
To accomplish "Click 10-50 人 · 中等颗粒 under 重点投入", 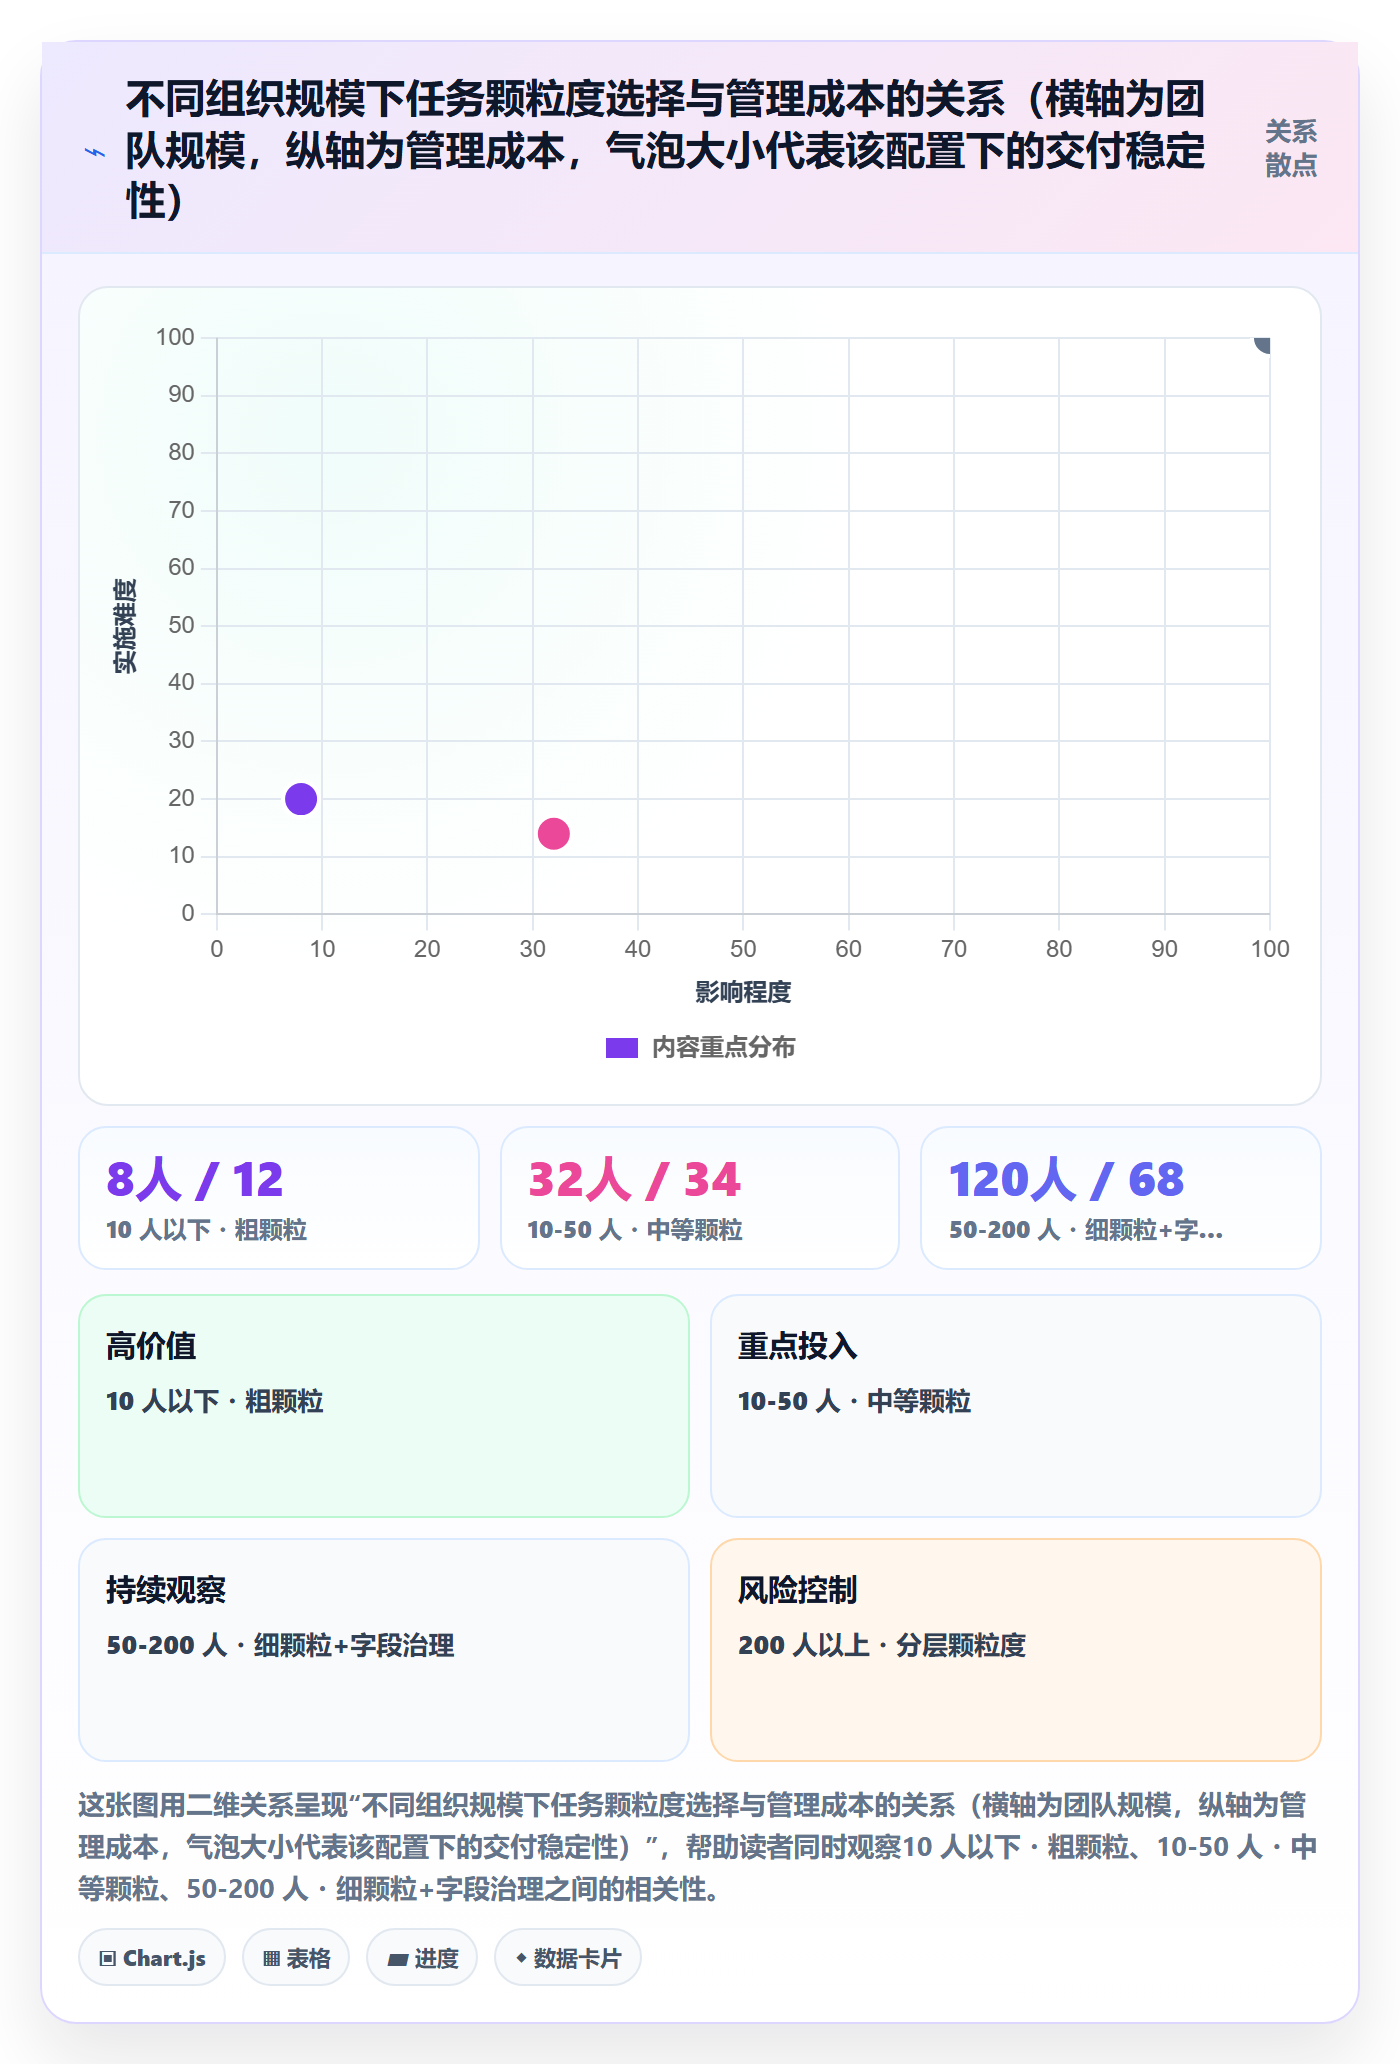I will point(854,1401).
